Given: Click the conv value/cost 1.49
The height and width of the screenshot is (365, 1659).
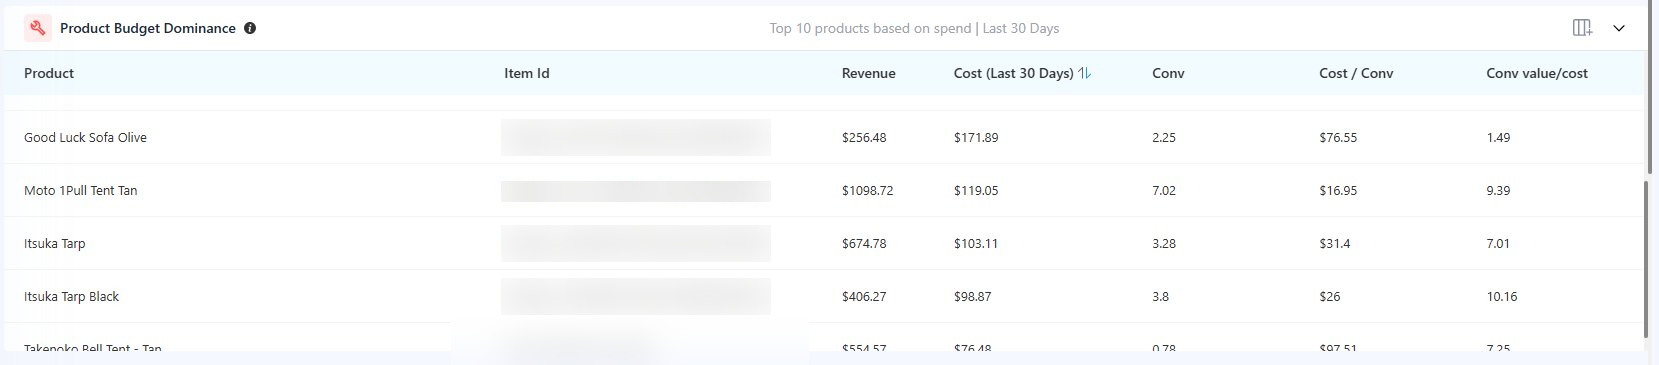Looking at the screenshot, I should (x=1498, y=137).
